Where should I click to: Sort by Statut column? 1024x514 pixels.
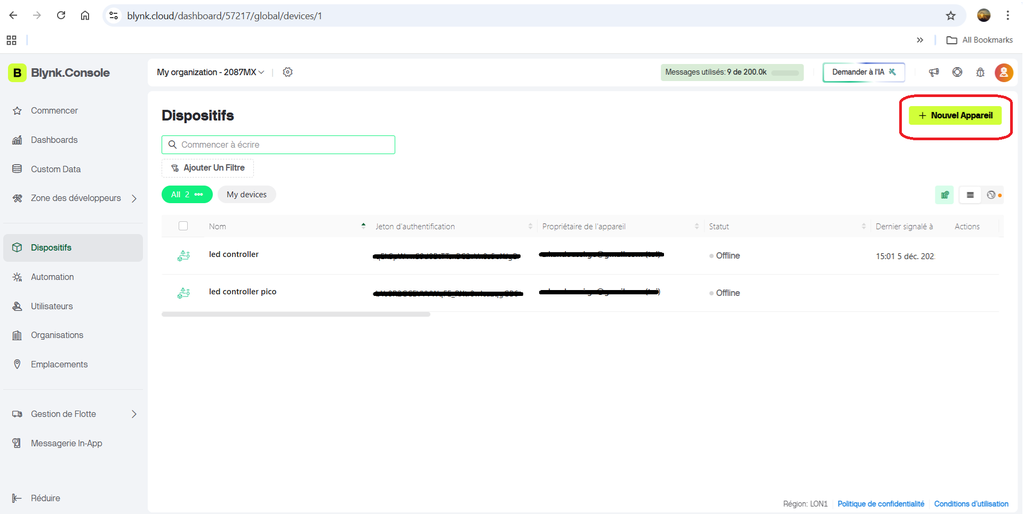[863, 227]
